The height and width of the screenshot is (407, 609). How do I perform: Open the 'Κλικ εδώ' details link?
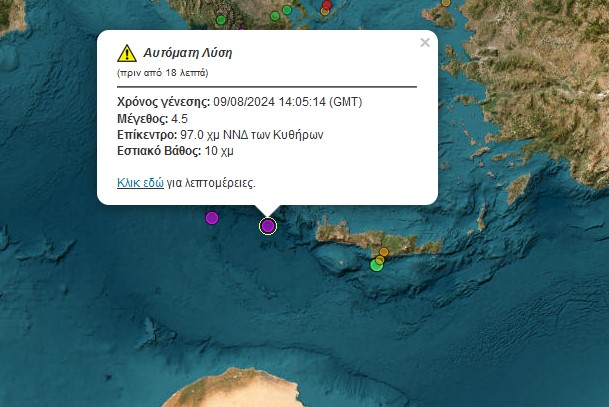[x=140, y=183]
